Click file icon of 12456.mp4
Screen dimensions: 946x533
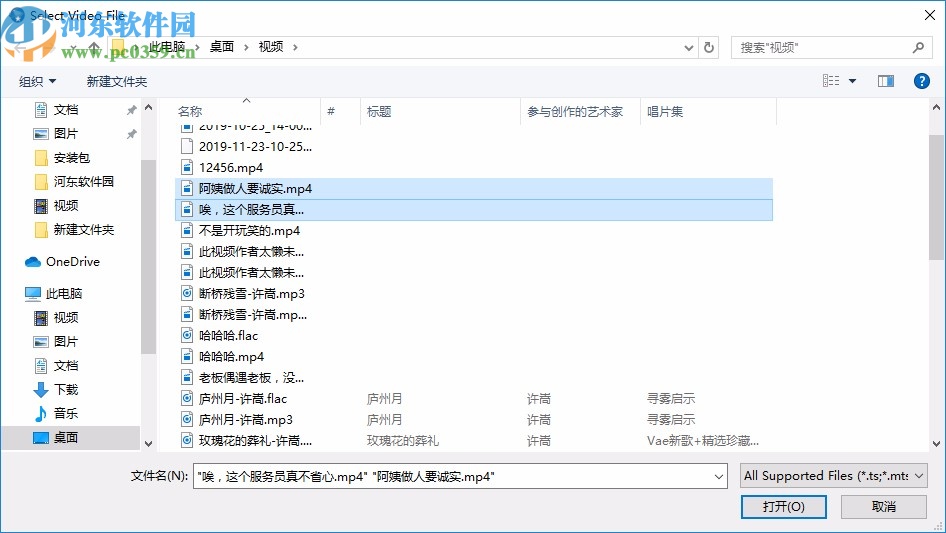[x=187, y=168]
